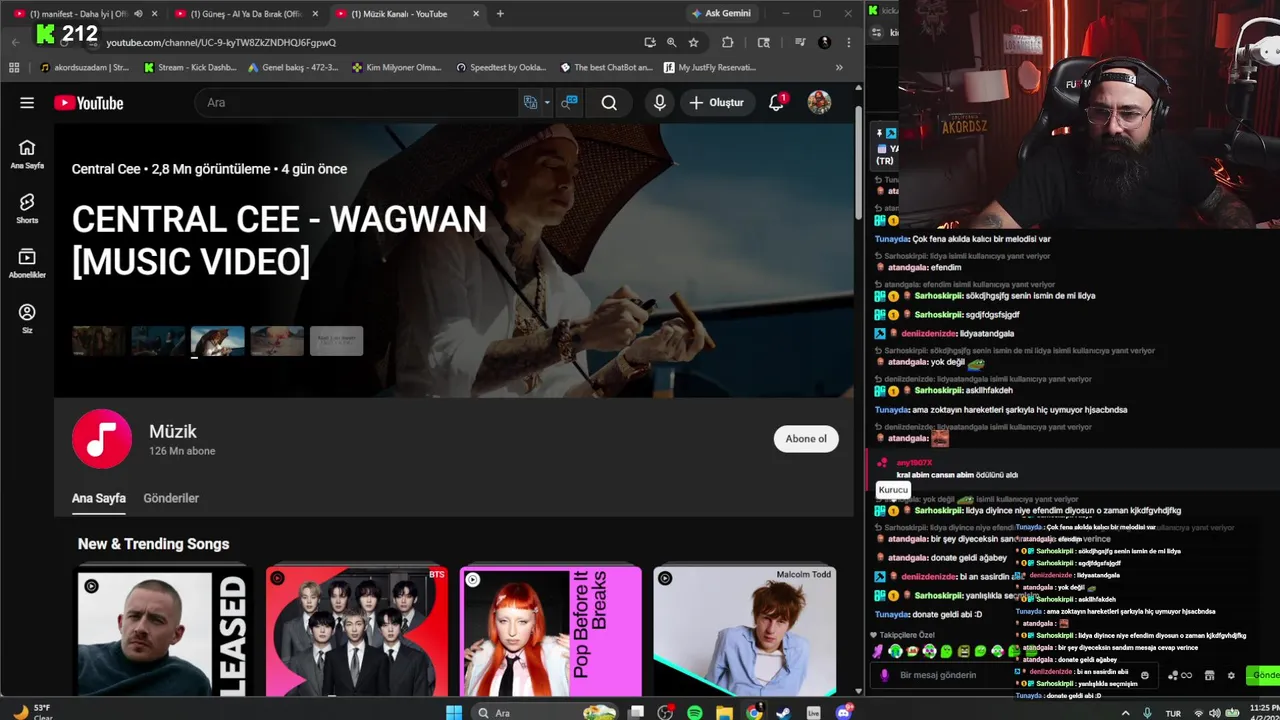Click the purple microphone icon in chat input
1280x720 pixels.
click(x=884, y=675)
